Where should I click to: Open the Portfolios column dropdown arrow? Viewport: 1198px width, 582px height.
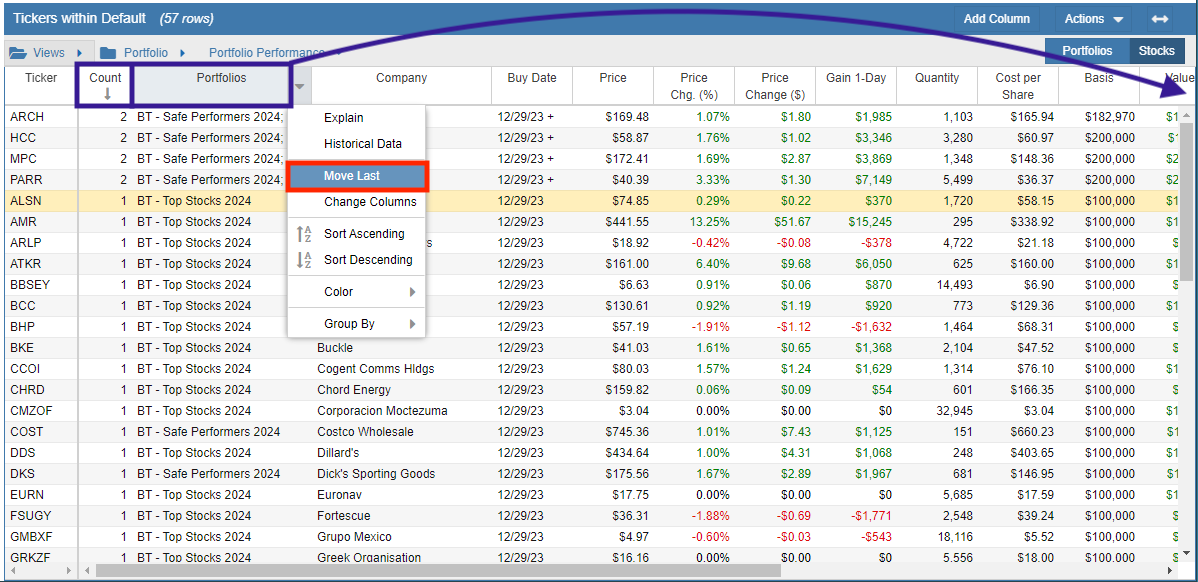coord(300,86)
